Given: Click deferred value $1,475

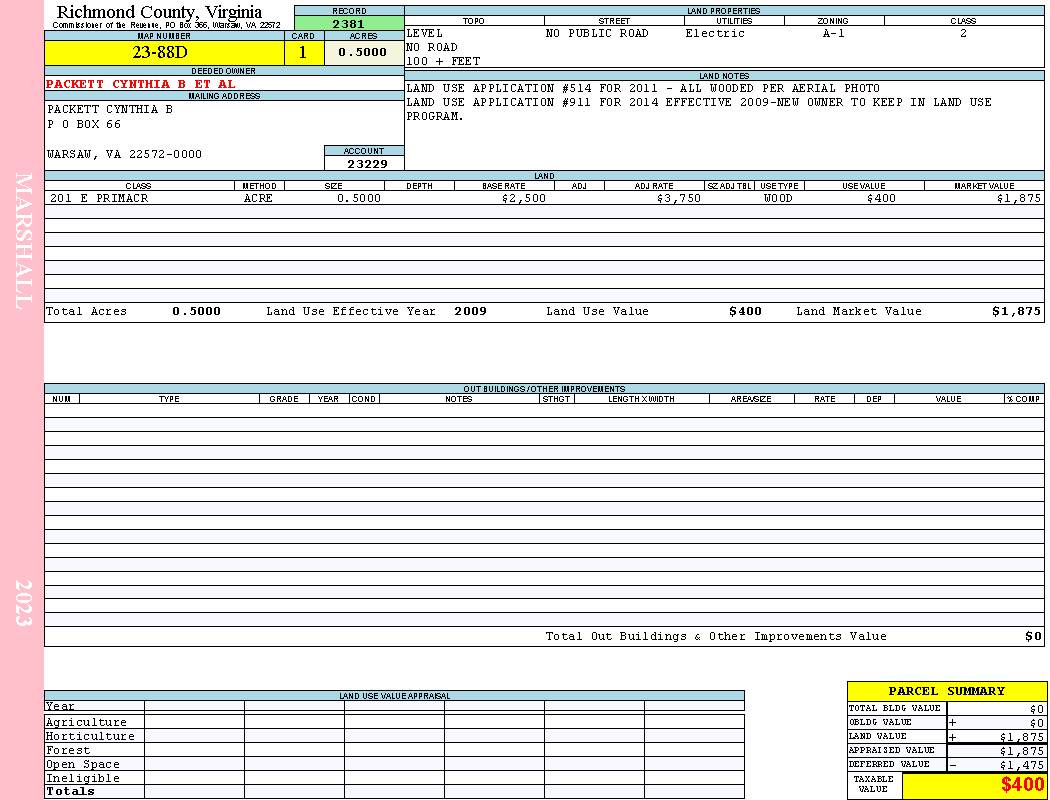Looking at the screenshot, I should (x=1022, y=765).
